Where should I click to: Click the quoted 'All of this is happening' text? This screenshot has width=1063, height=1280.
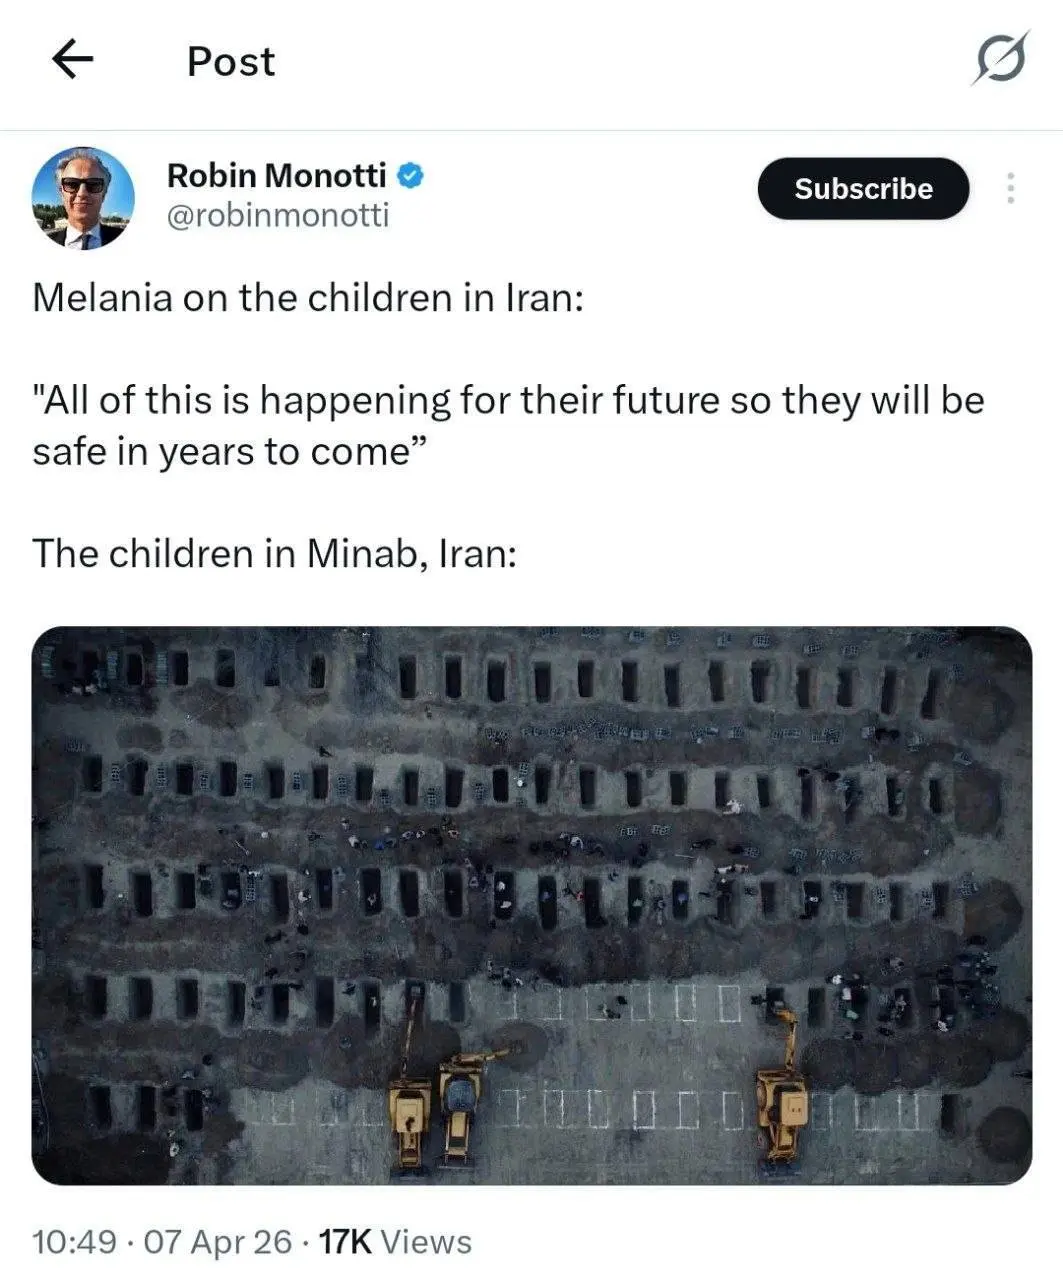coord(508,426)
